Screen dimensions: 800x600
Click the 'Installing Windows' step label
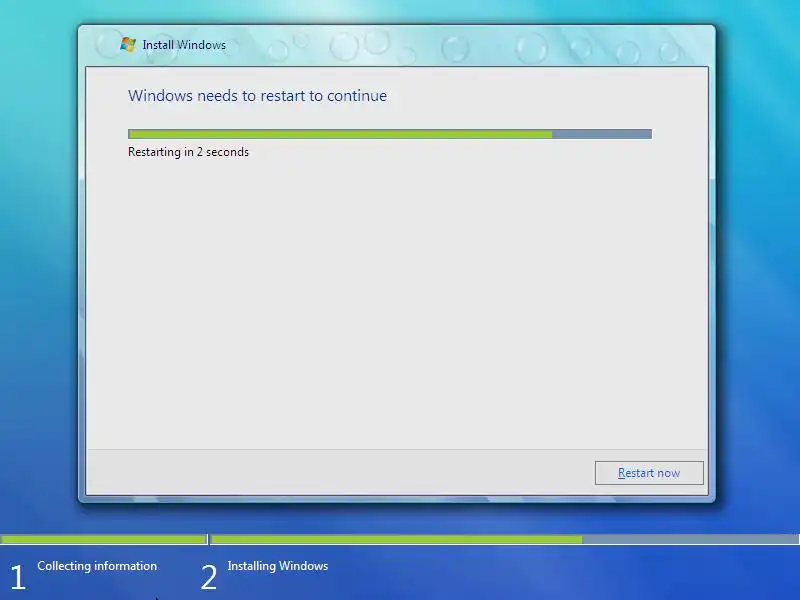(x=278, y=566)
